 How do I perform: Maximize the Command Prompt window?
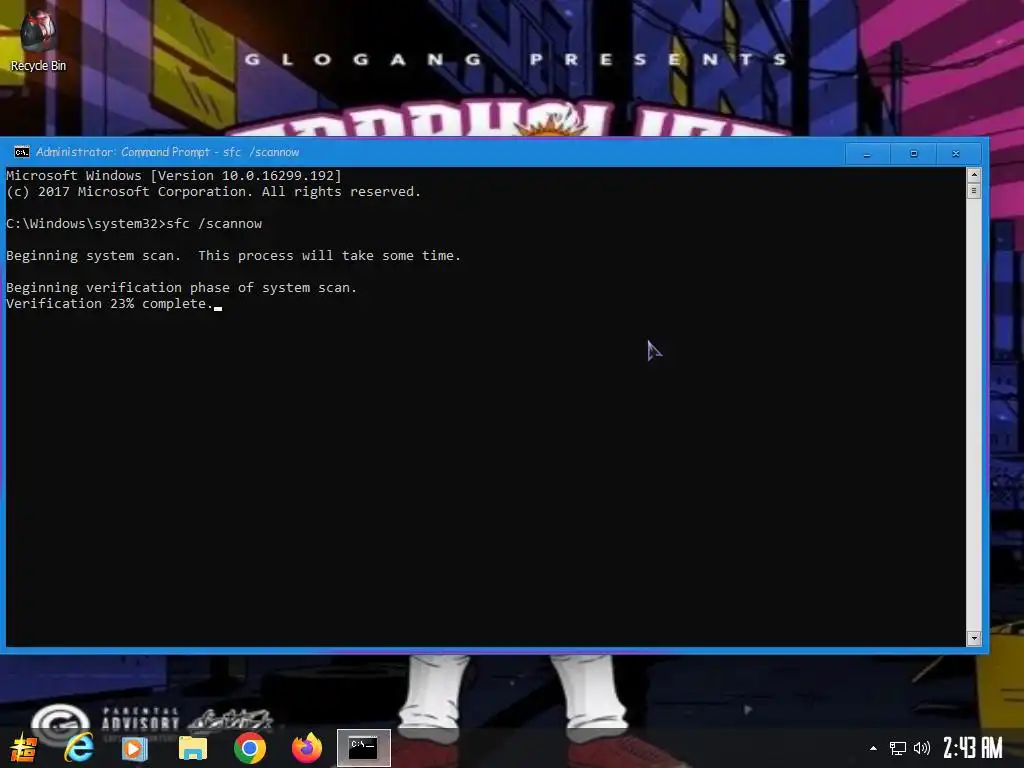pos(914,153)
